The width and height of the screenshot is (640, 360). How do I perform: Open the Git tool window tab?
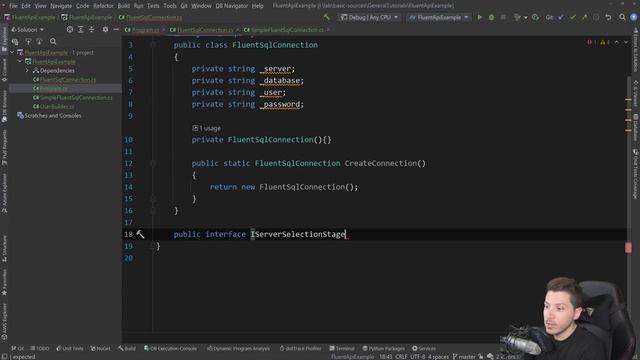click(x=17, y=349)
